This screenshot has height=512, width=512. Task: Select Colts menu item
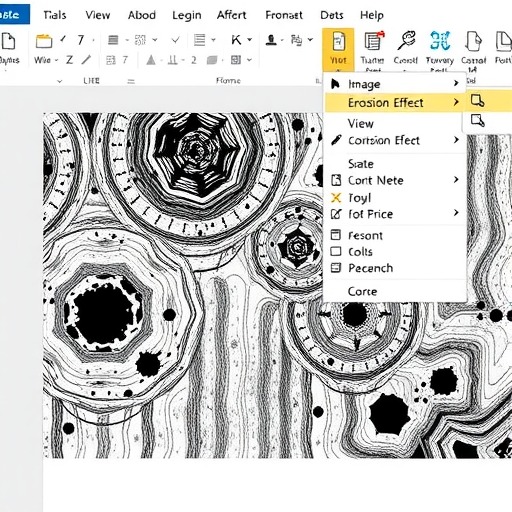point(395,252)
